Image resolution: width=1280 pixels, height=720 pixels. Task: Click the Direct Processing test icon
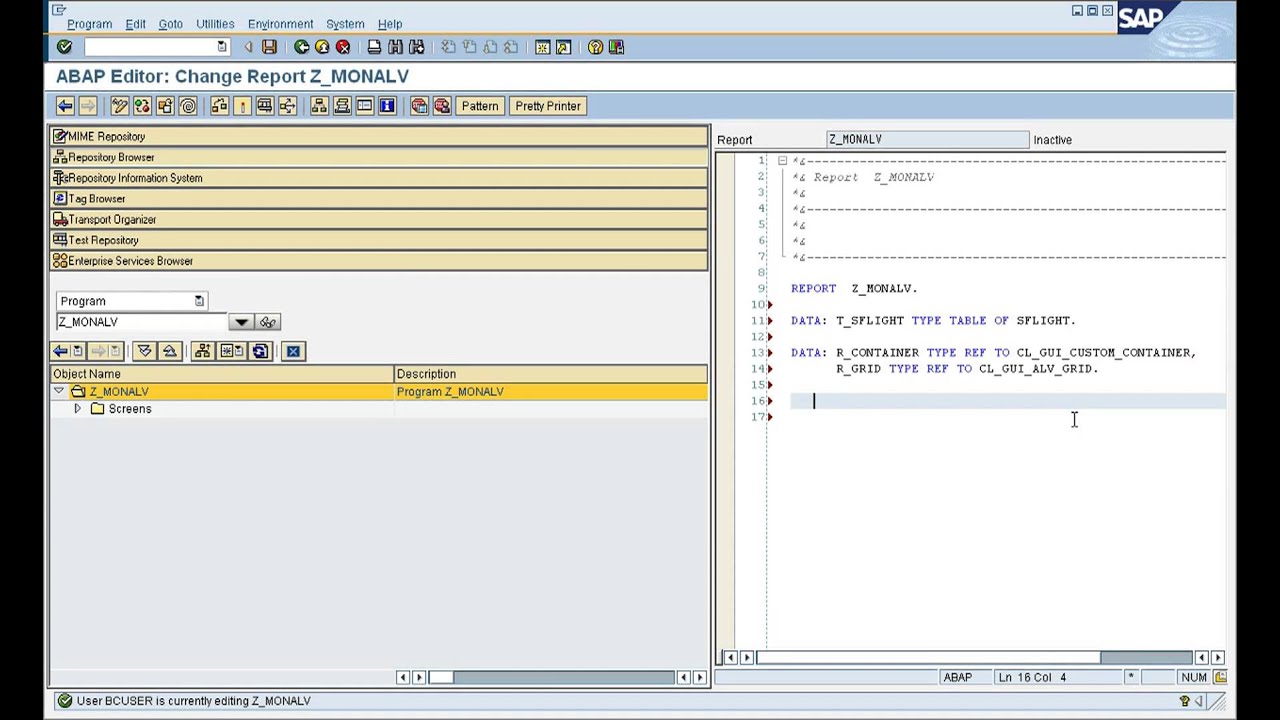point(265,106)
